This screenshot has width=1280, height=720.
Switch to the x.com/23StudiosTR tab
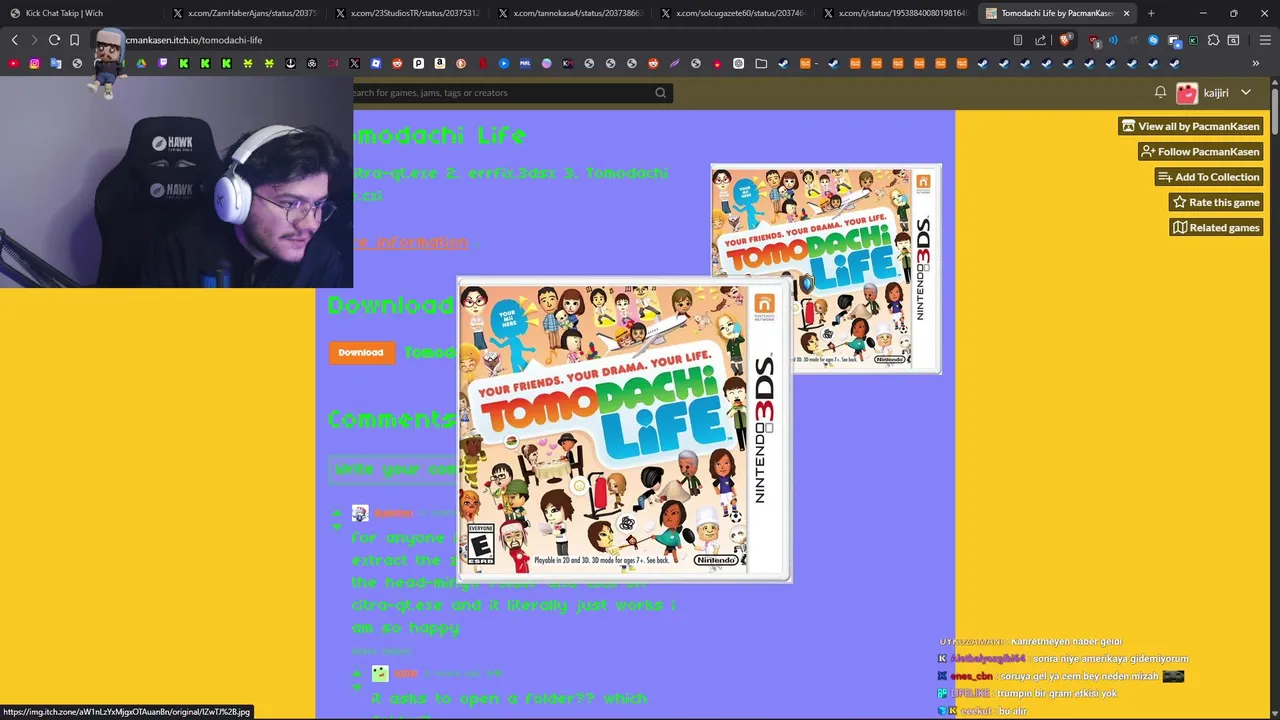coord(406,13)
